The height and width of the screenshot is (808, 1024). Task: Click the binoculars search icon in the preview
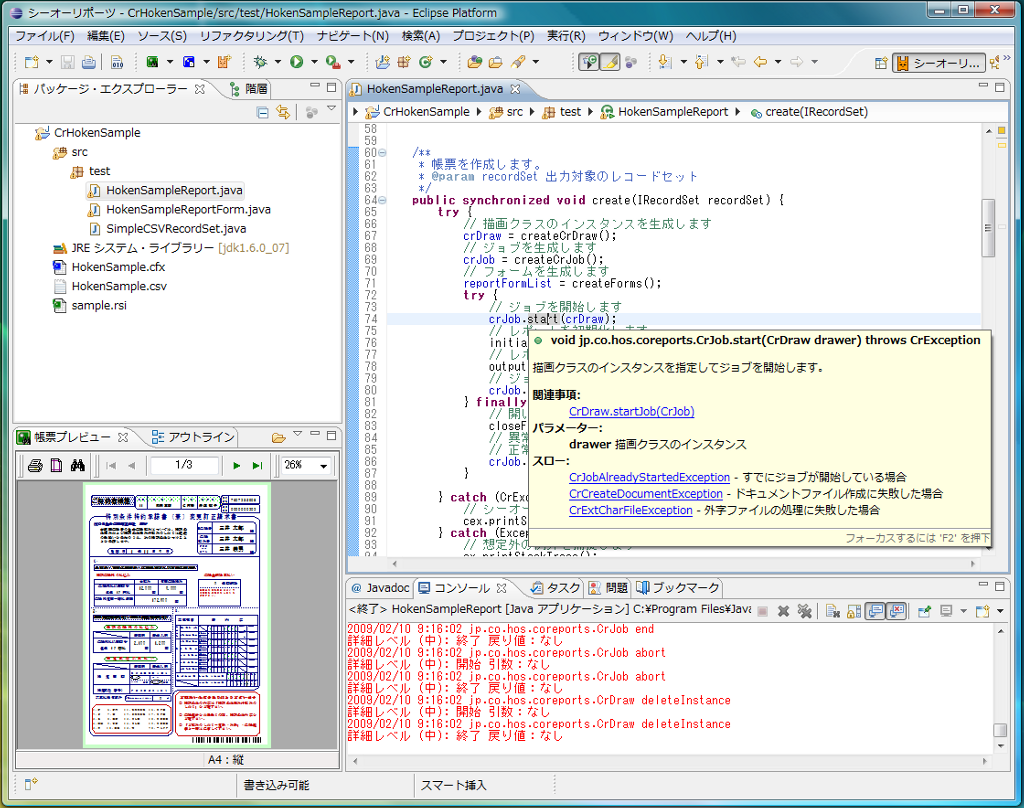(78, 465)
